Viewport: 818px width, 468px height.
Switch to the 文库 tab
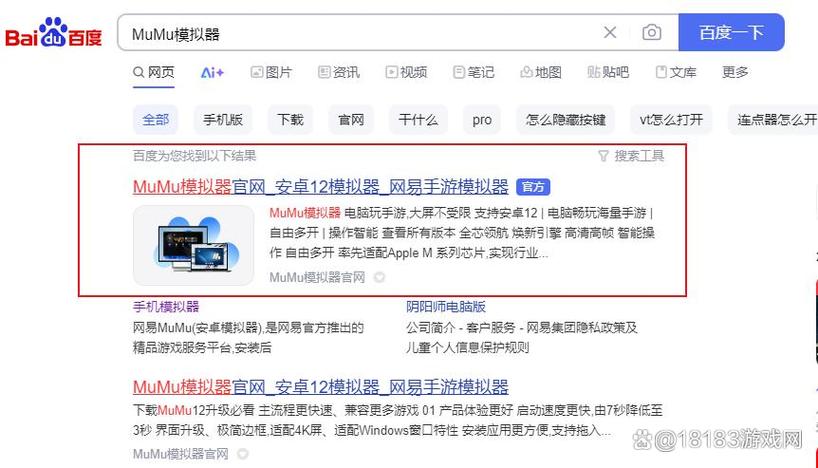(676, 72)
